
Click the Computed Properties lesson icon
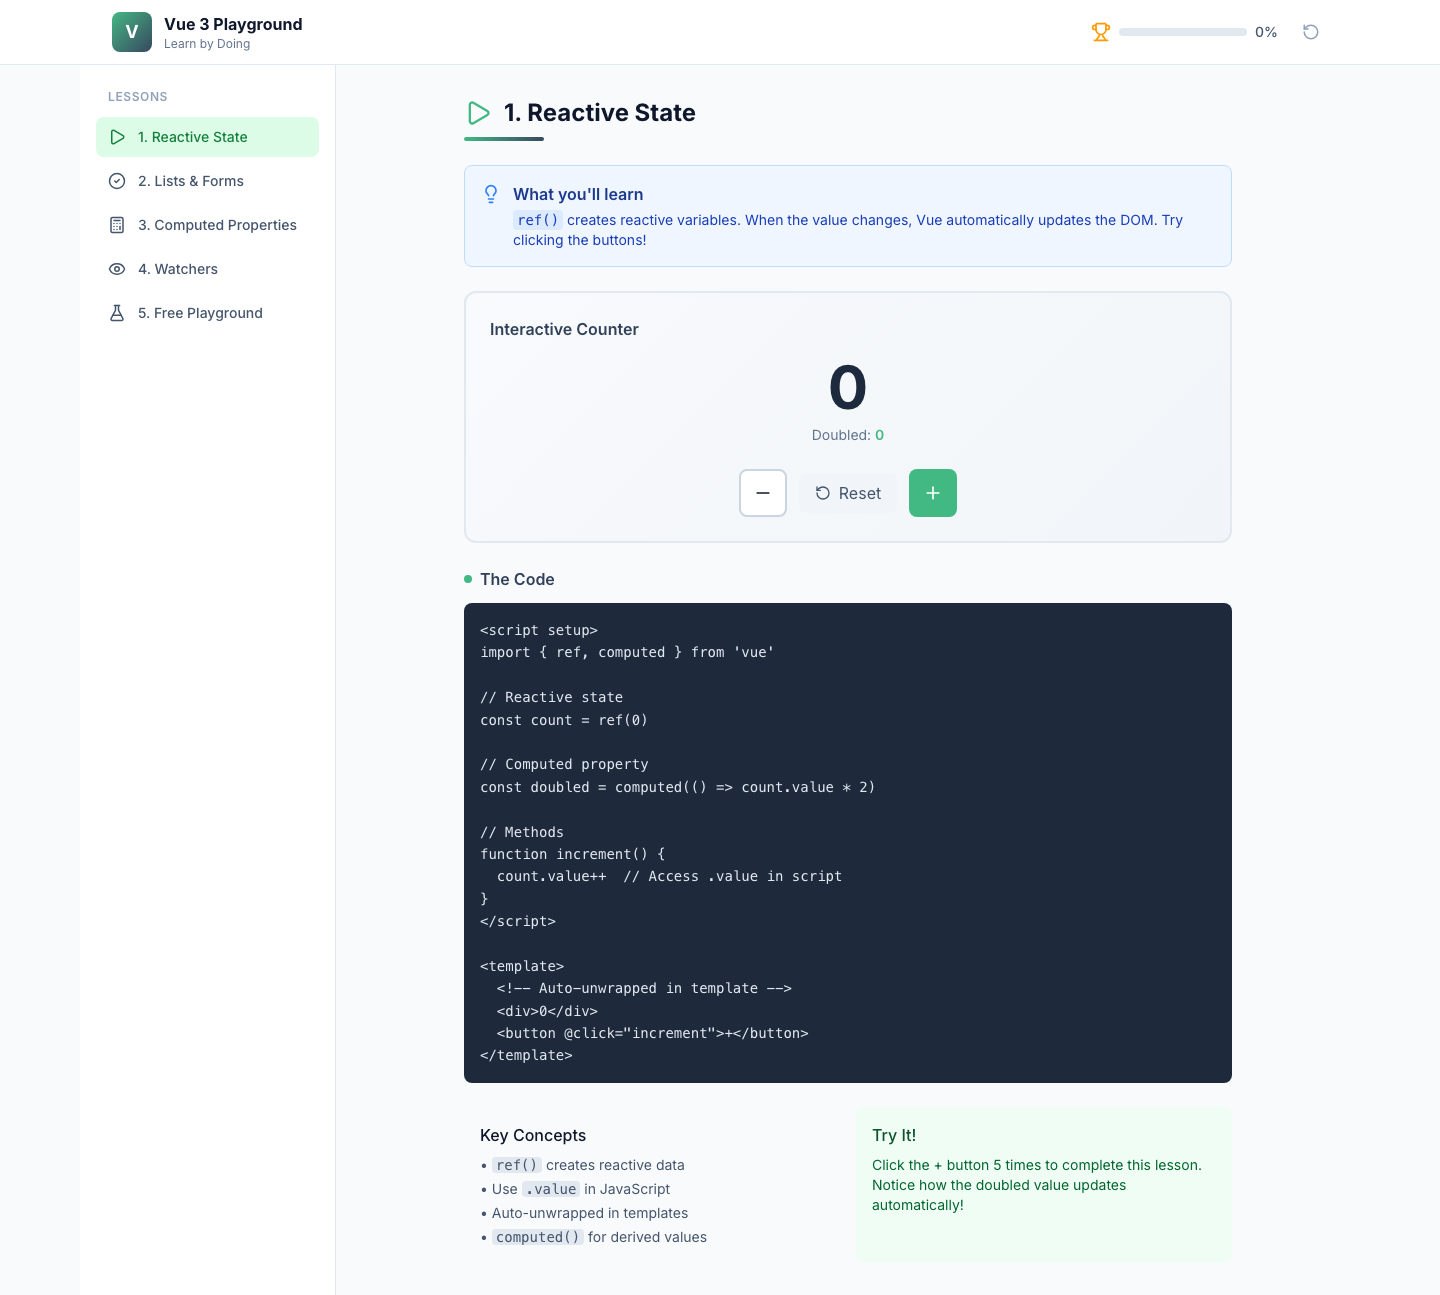[117, 225]
